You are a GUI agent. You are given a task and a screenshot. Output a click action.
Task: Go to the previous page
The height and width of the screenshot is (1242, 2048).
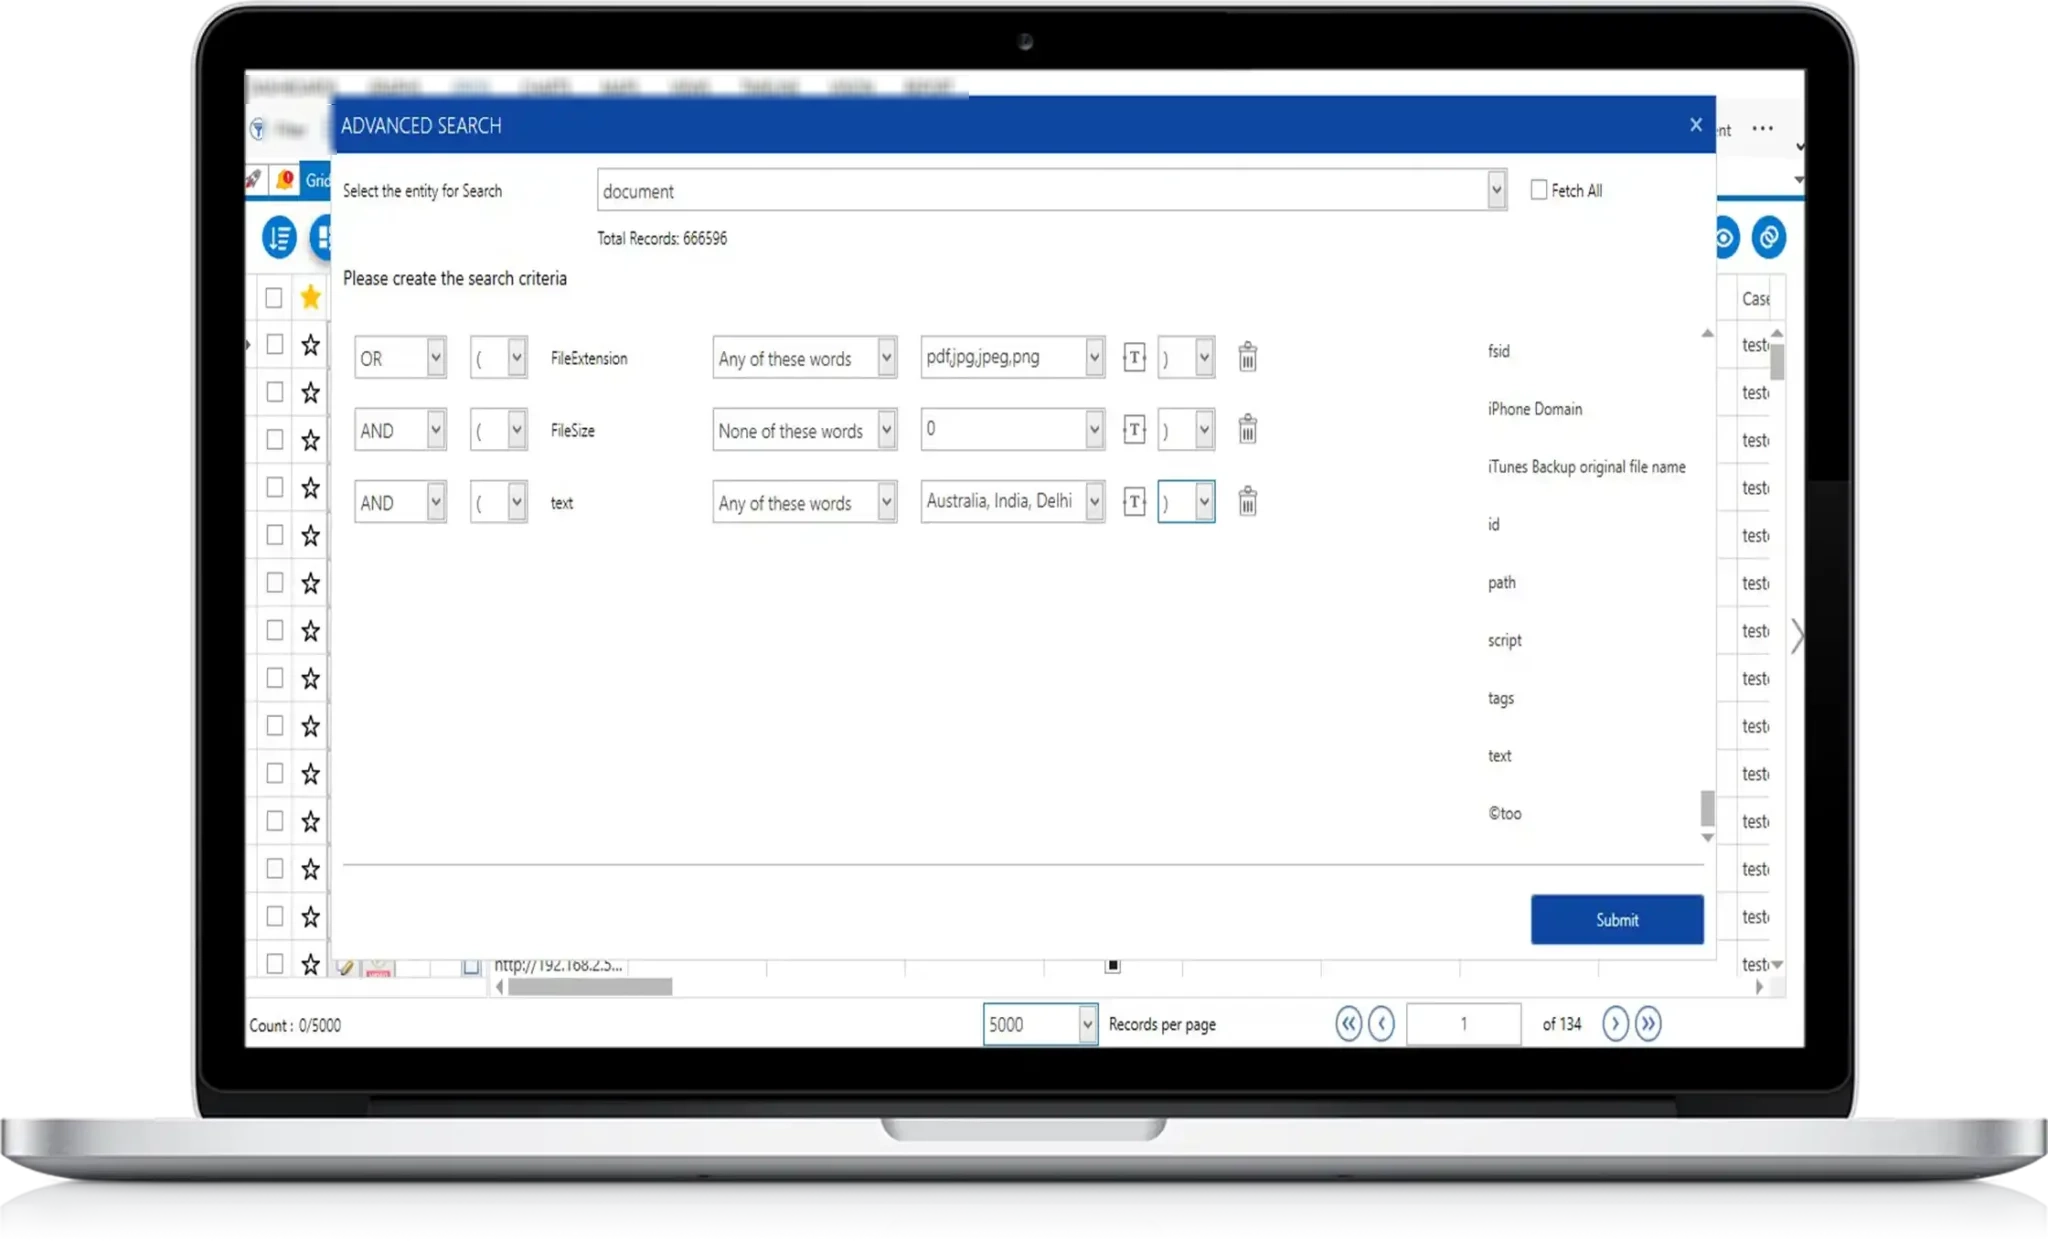tap(1381, 1023)
